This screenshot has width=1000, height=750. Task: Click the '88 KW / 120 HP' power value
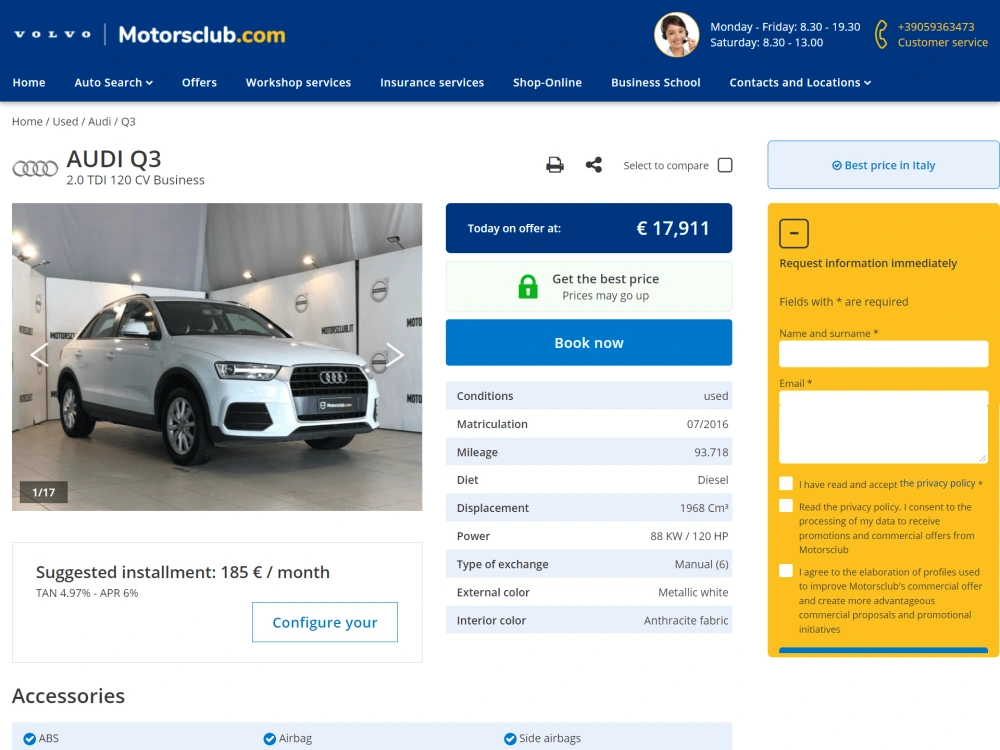[x=689, y=536]
